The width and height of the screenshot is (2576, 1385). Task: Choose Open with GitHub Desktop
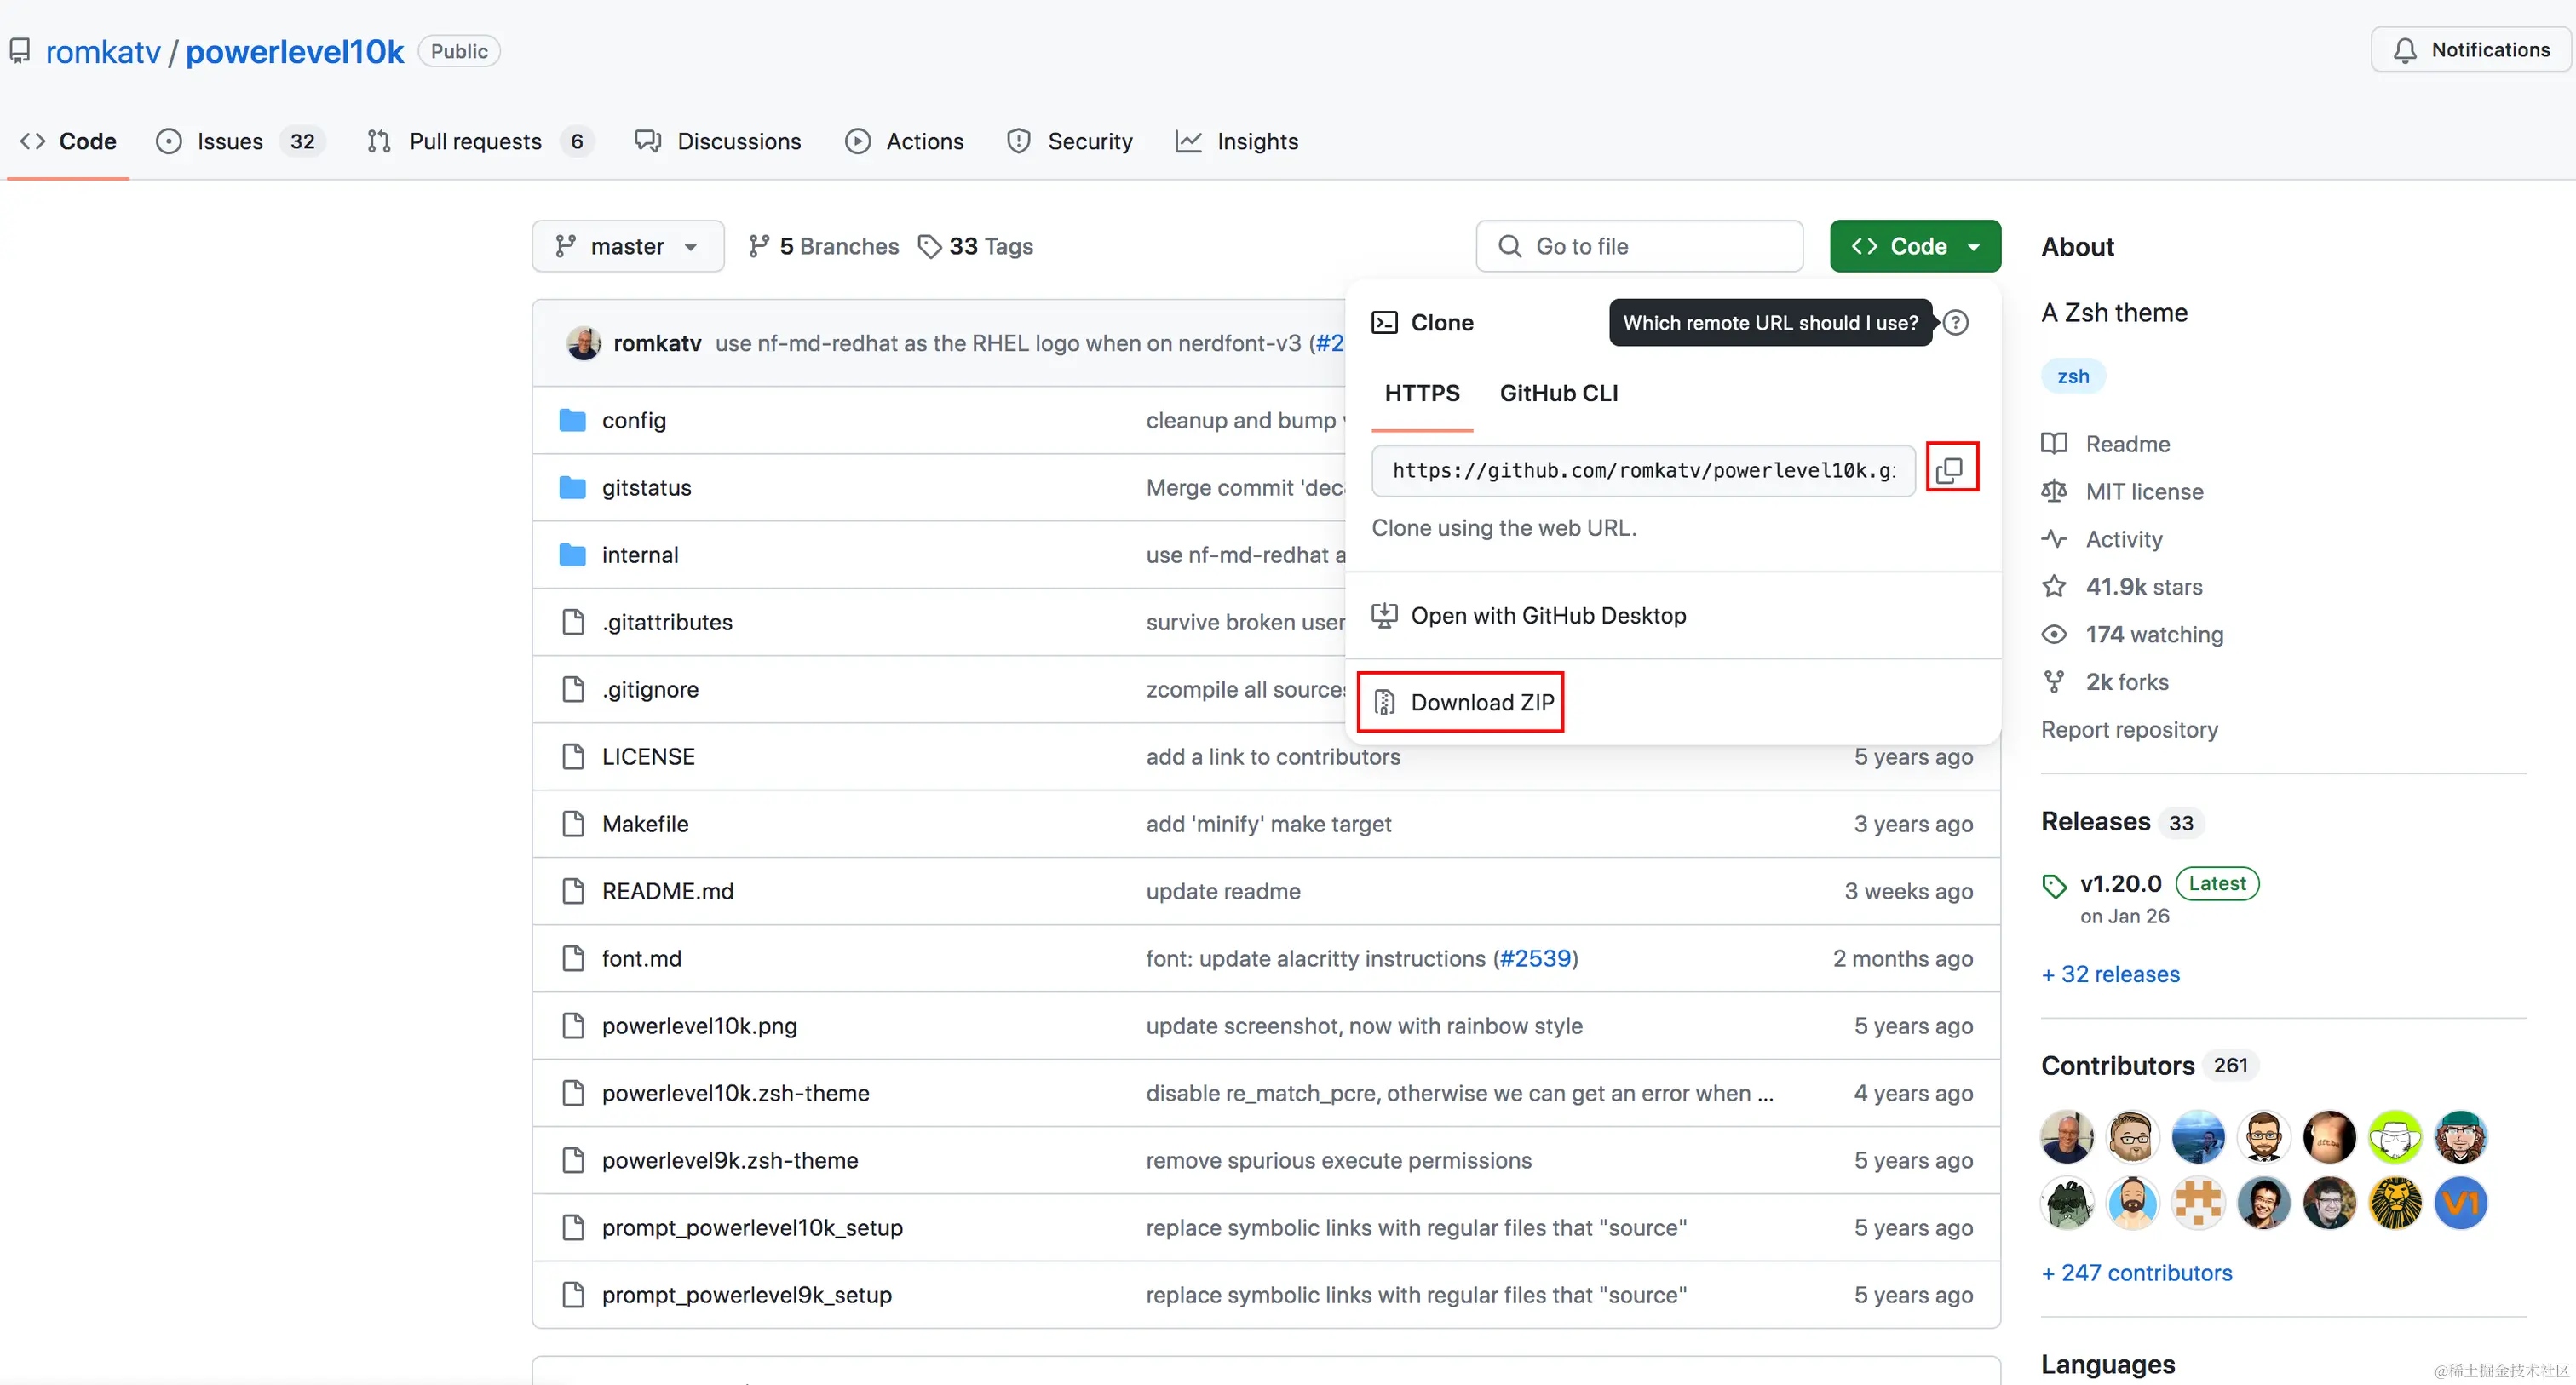pyautogui.click(x=1547, y=615)
